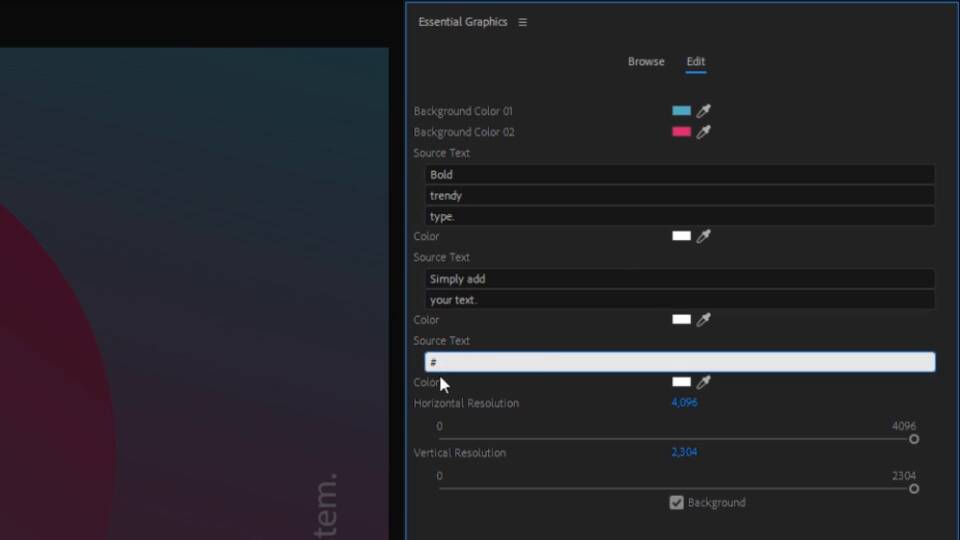Screen dimensions: 960x540
Task: Click the Essential Graphics panel title
Action: click(463, 22)
